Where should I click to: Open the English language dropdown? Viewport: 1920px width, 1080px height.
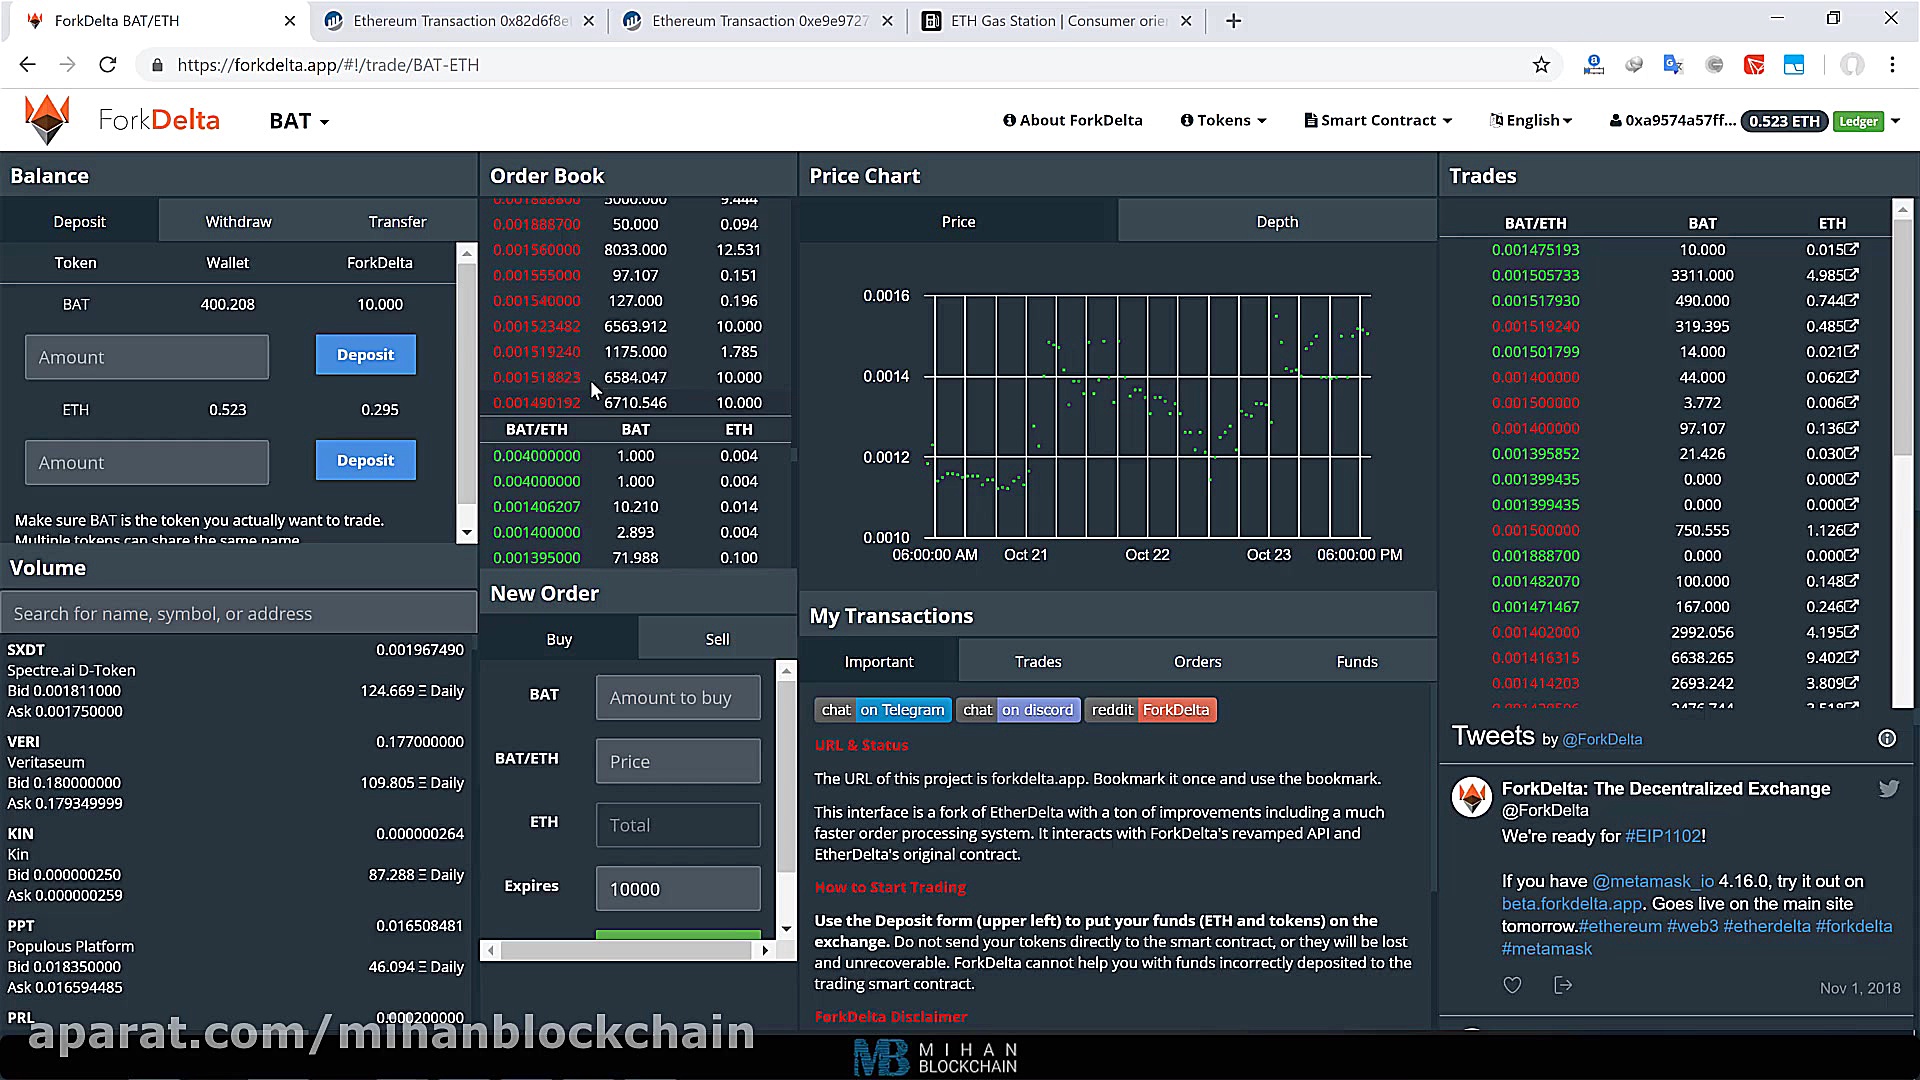tap(1531, 120)
